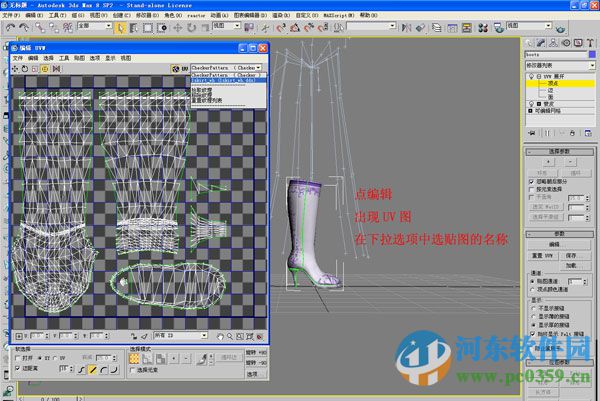The width and height of the screenshot is (600, 401).
Task: Select the Bind to Space Warp tool
Action: pyautogui.click(x=68, y=28)
